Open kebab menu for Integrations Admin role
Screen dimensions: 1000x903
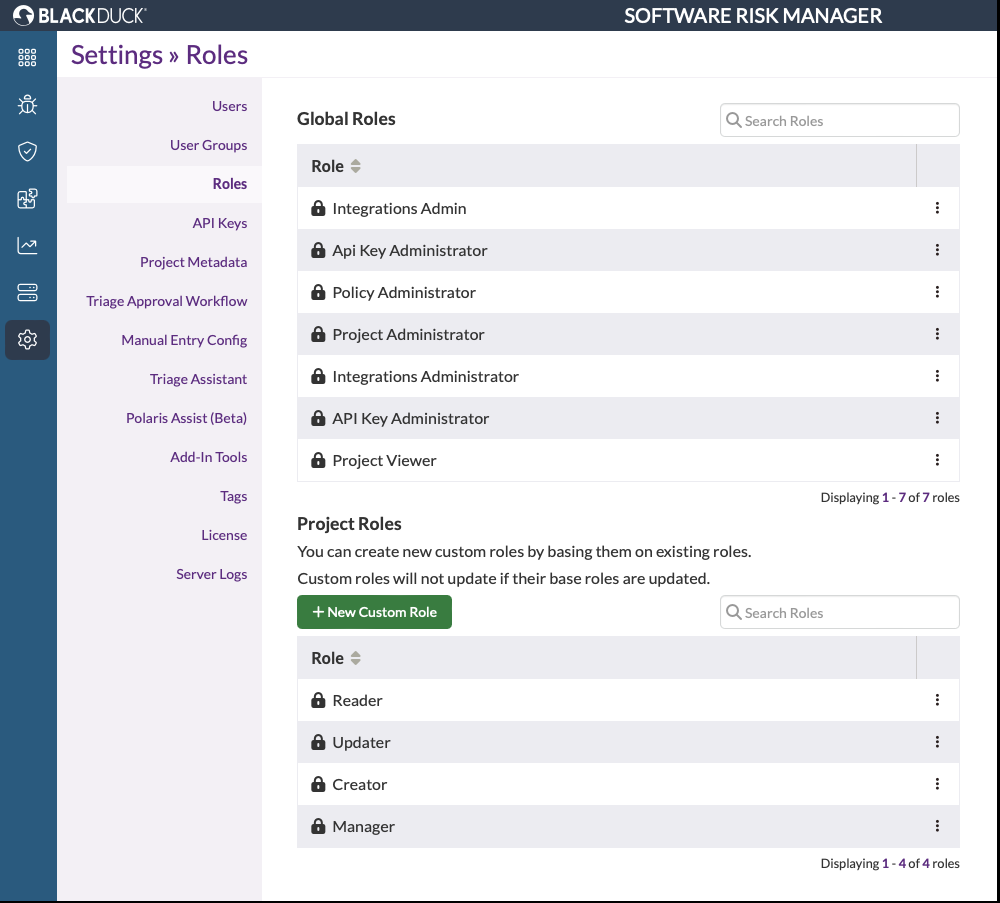(x=937, y=208)
